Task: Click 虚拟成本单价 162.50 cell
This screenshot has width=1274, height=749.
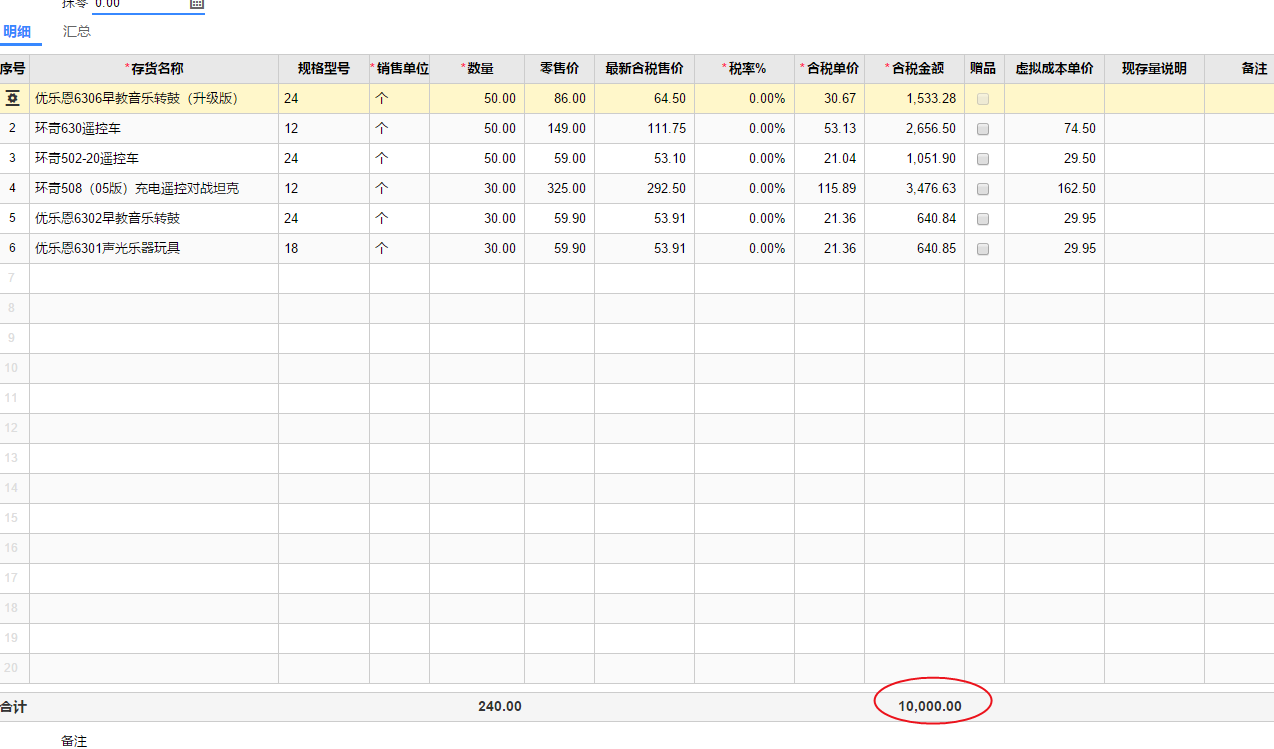Action: 1054,189
